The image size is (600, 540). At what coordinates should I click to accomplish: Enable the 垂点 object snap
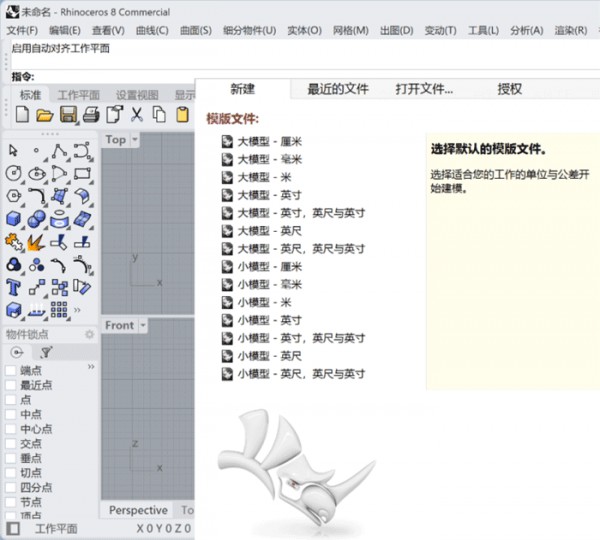click(x=10, y=458)
